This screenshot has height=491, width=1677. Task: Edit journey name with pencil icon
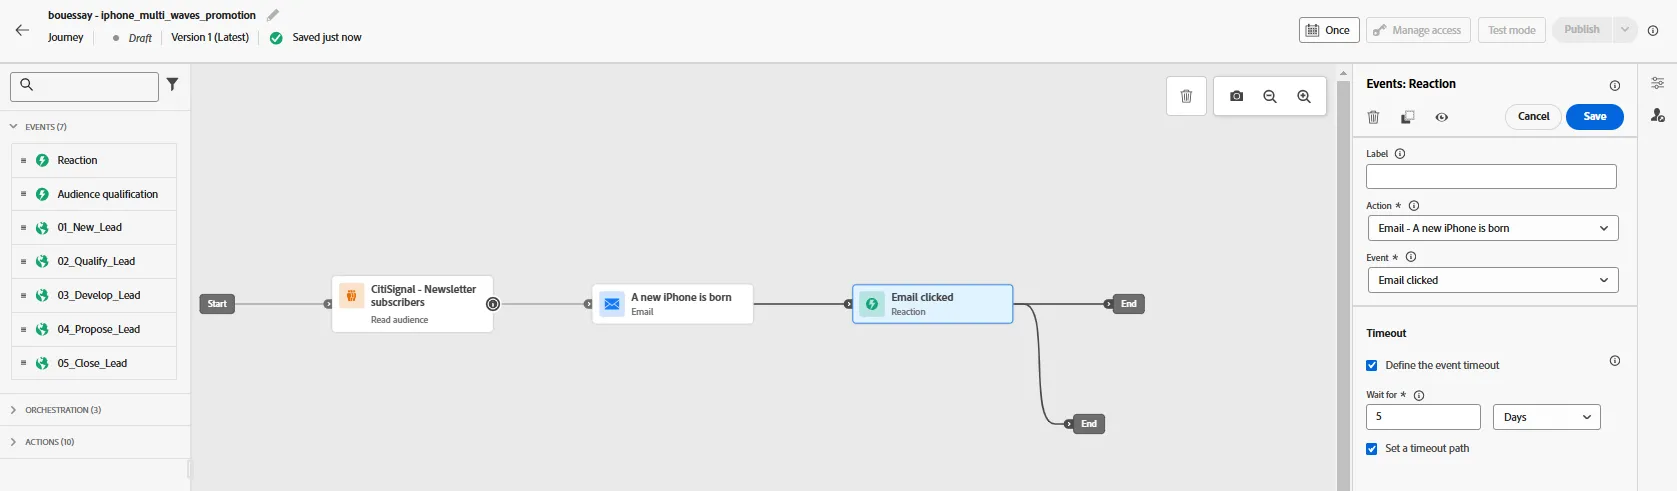click(x=273, y=15)
